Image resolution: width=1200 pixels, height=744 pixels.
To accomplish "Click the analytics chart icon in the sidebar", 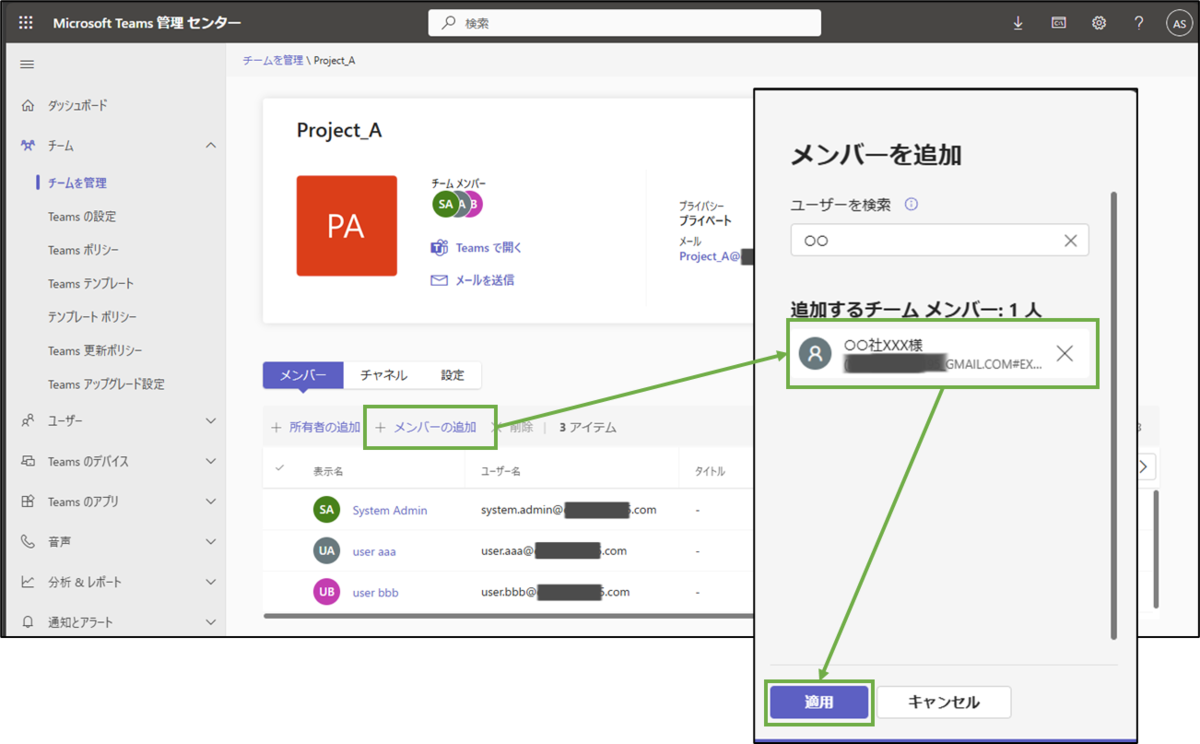I will point(28,581).
